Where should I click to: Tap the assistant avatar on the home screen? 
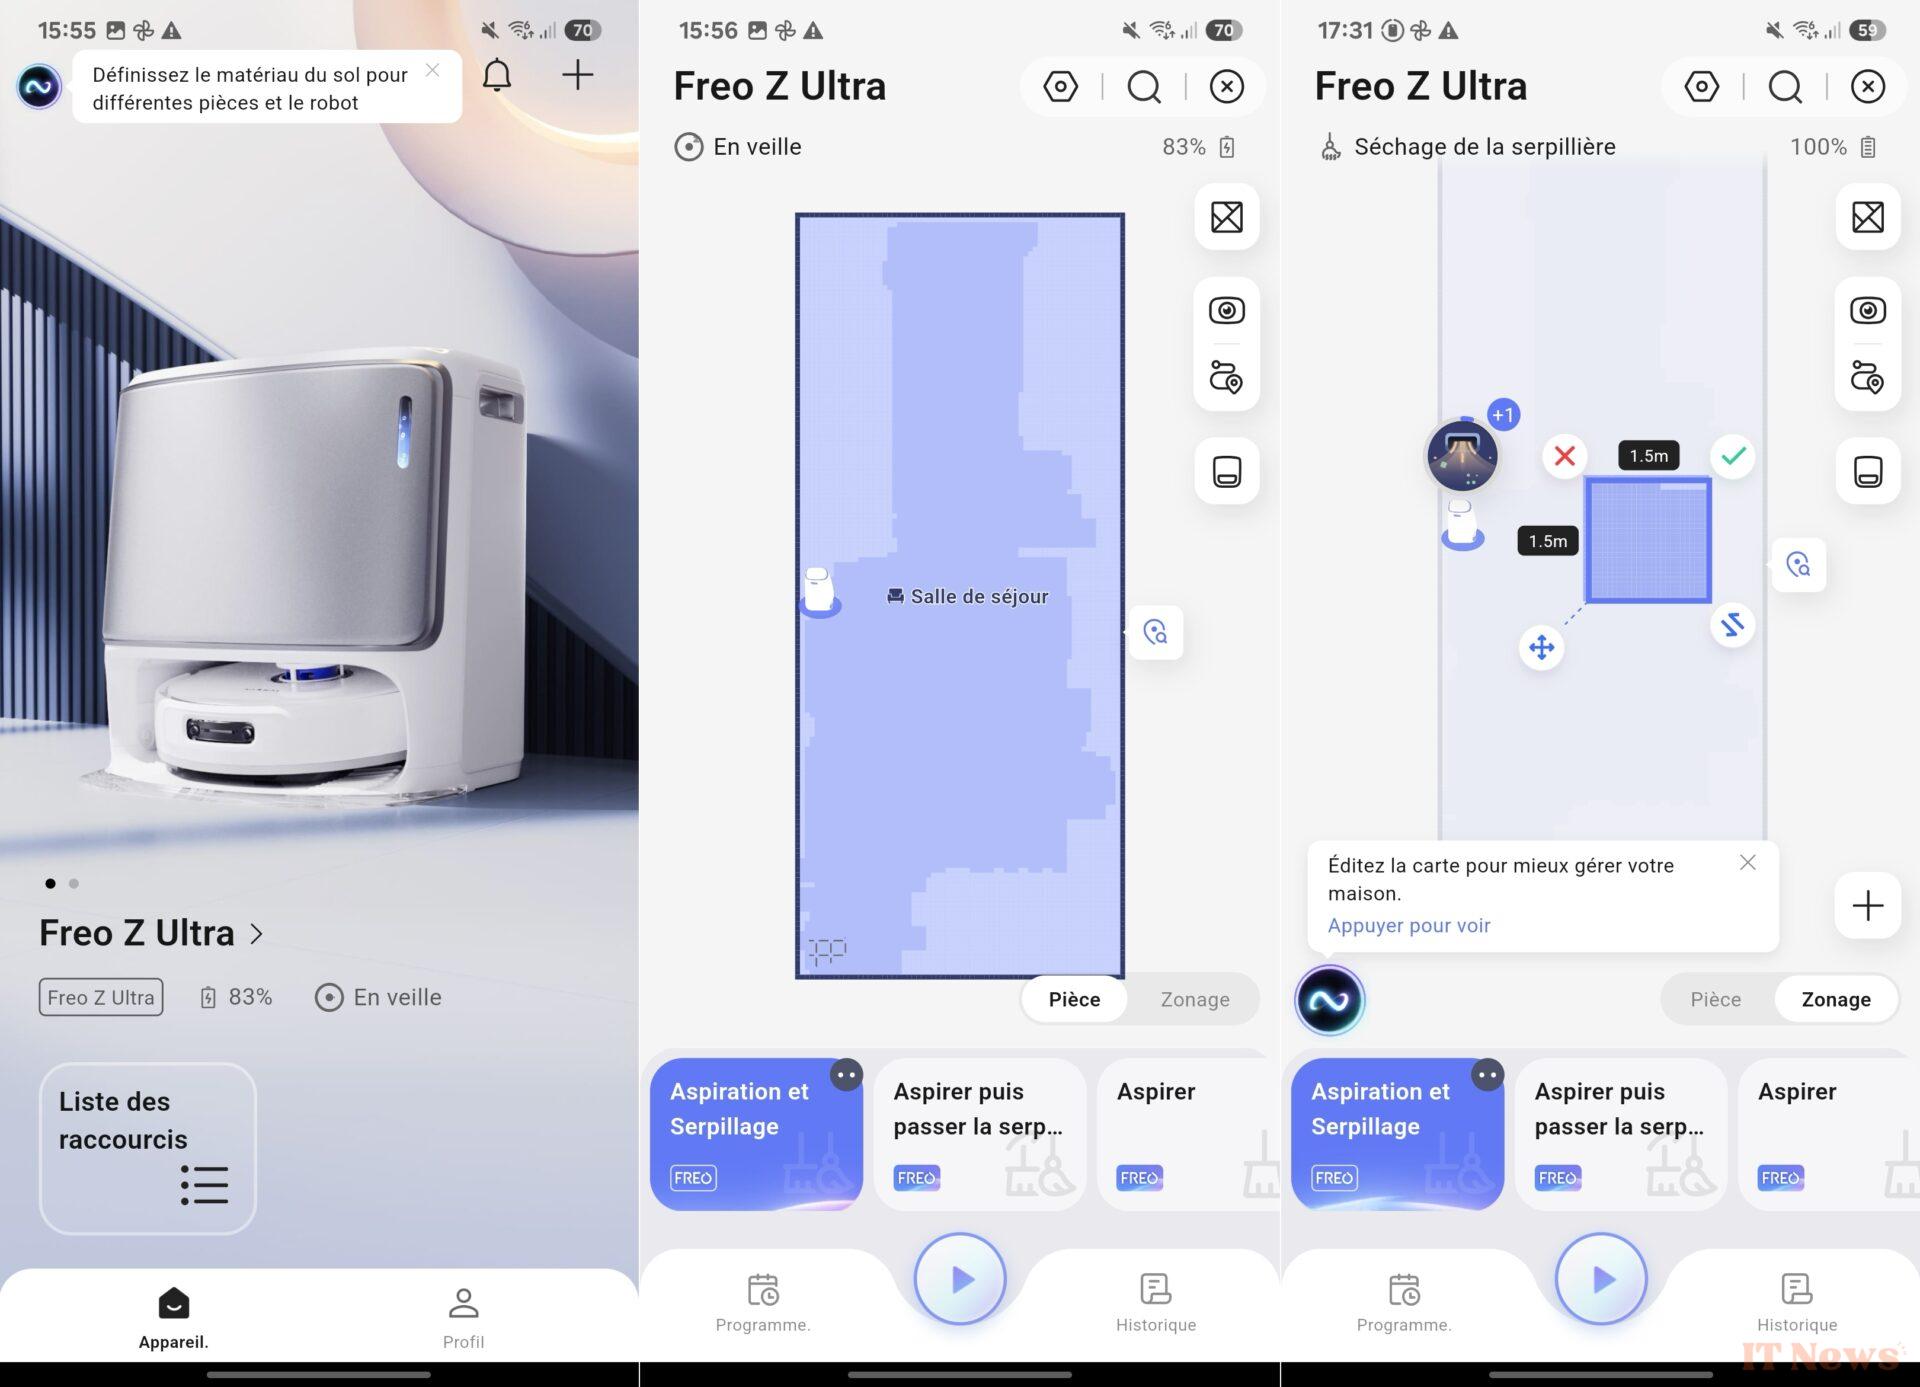(39, 87)
